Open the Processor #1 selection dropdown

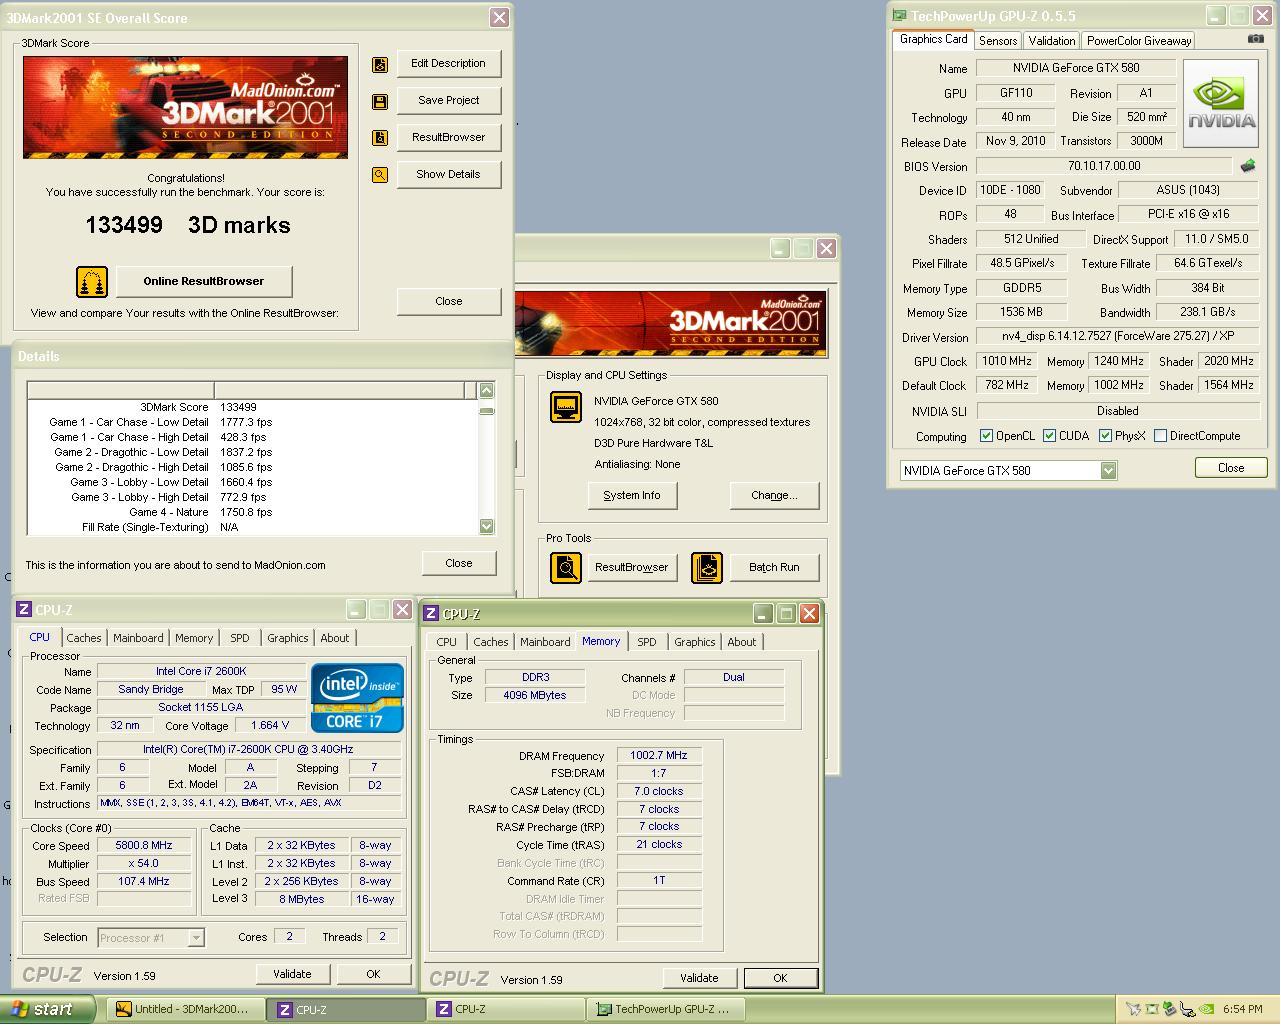(196, 938)
